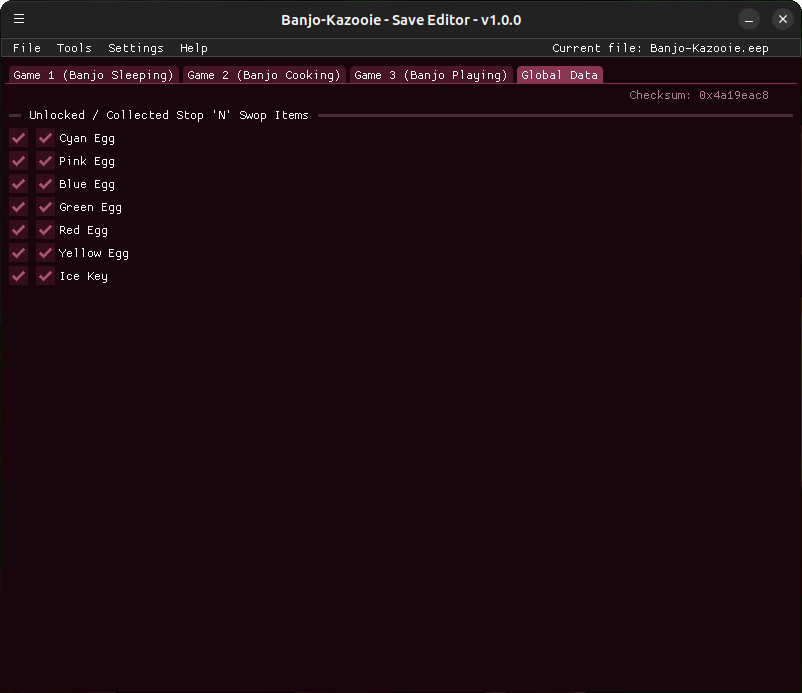Open the Tools menu
Viewport: 802px width, 693px height.
tap(74, 48)
